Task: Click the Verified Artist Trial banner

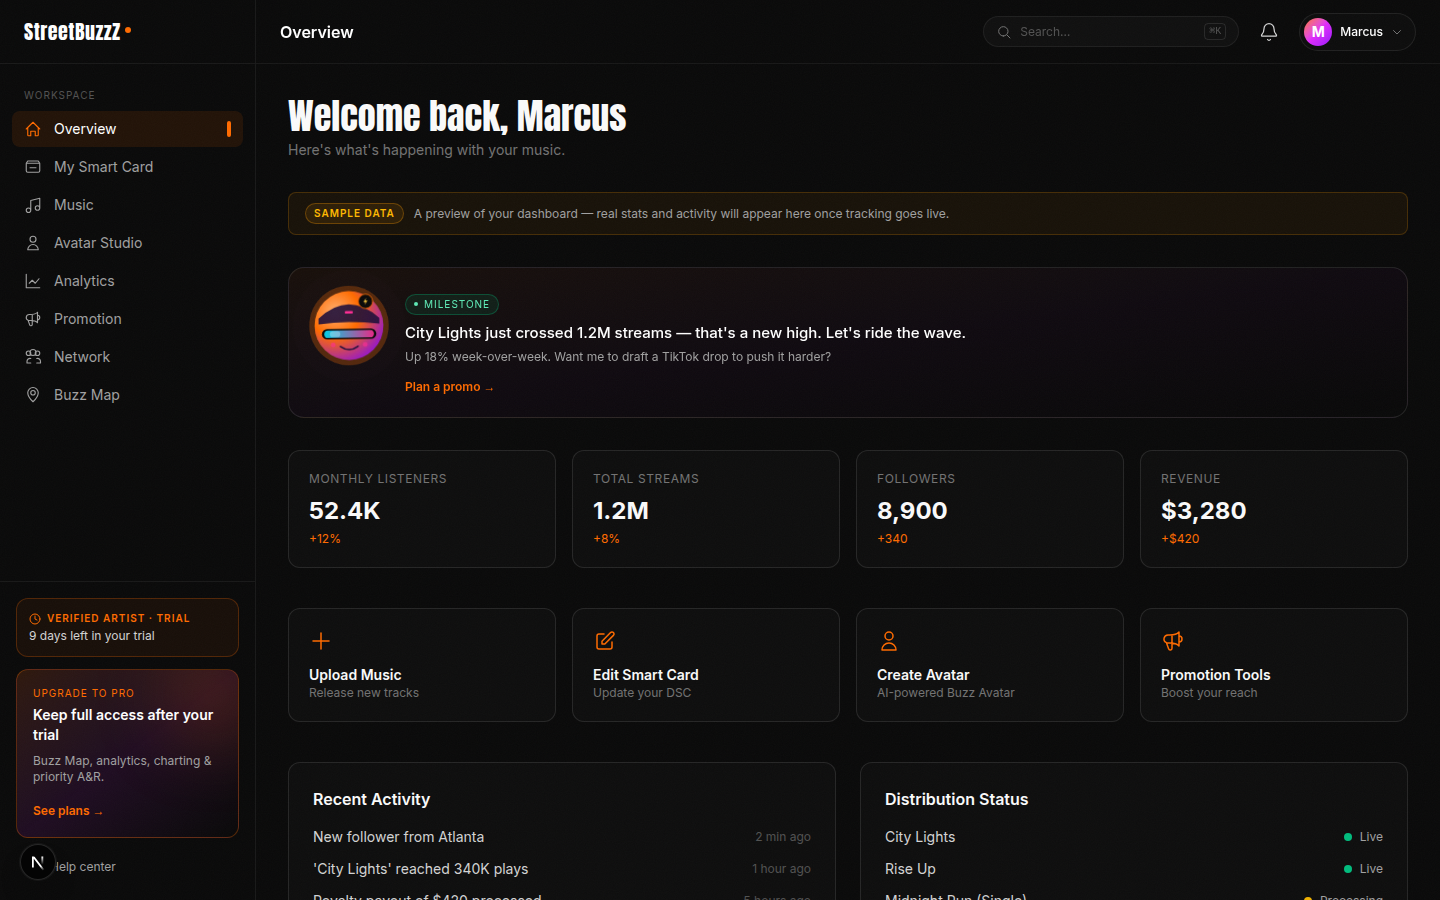Action: click(x=127, y=627)
